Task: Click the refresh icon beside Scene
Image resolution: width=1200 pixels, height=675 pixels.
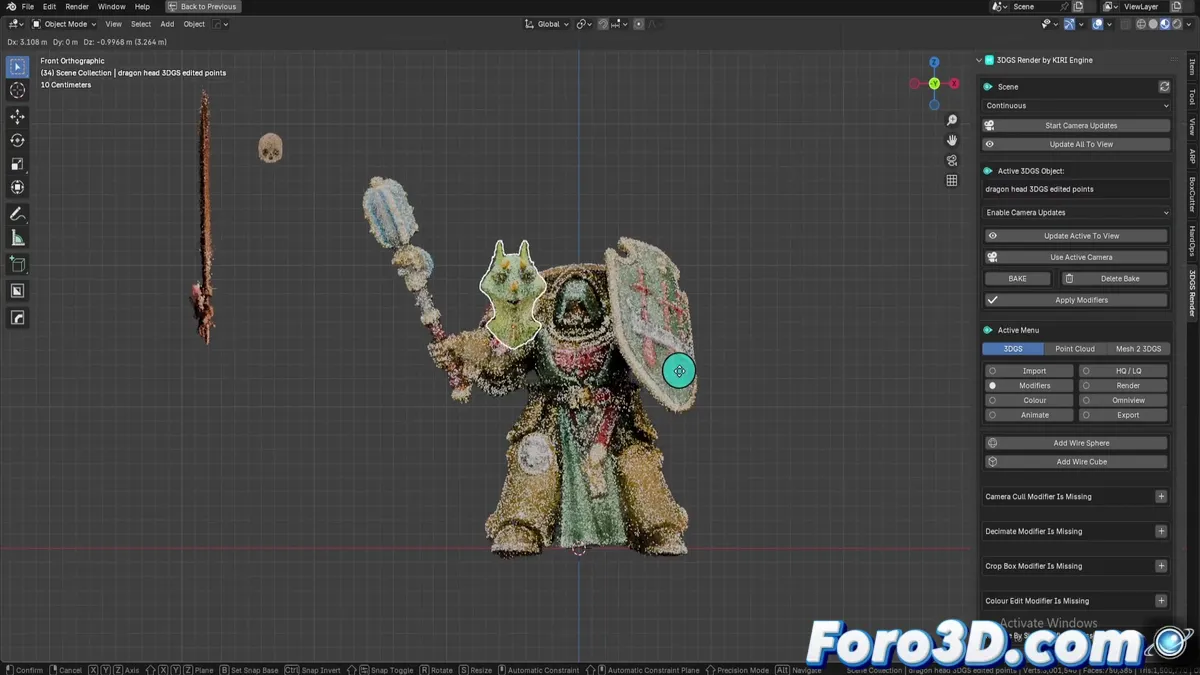Action: pyautogui.click(x=1164, y=87)
